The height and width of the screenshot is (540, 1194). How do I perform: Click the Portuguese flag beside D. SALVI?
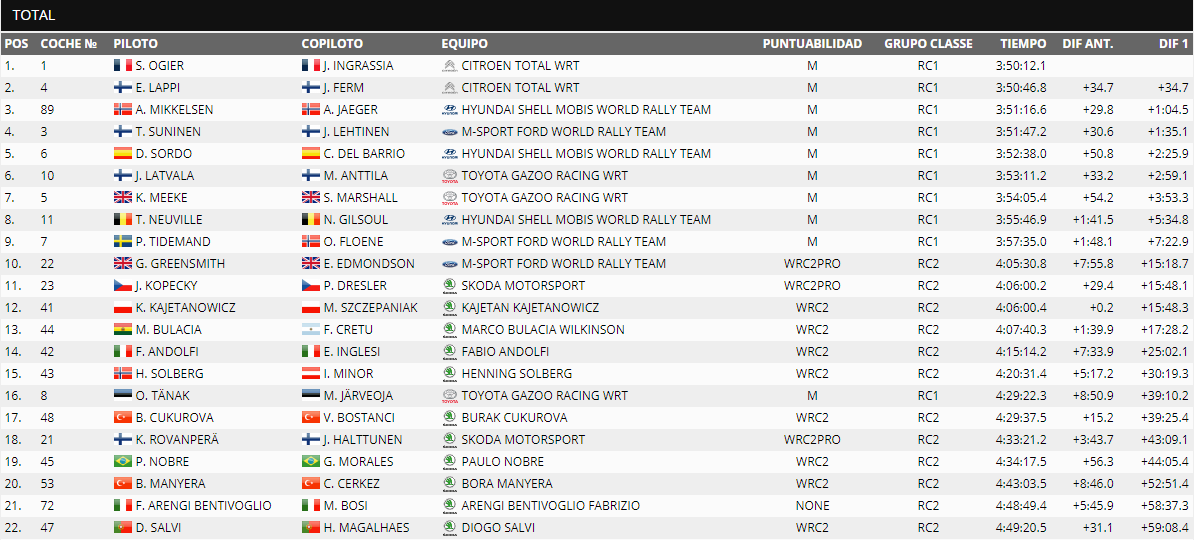pos(123,528)
